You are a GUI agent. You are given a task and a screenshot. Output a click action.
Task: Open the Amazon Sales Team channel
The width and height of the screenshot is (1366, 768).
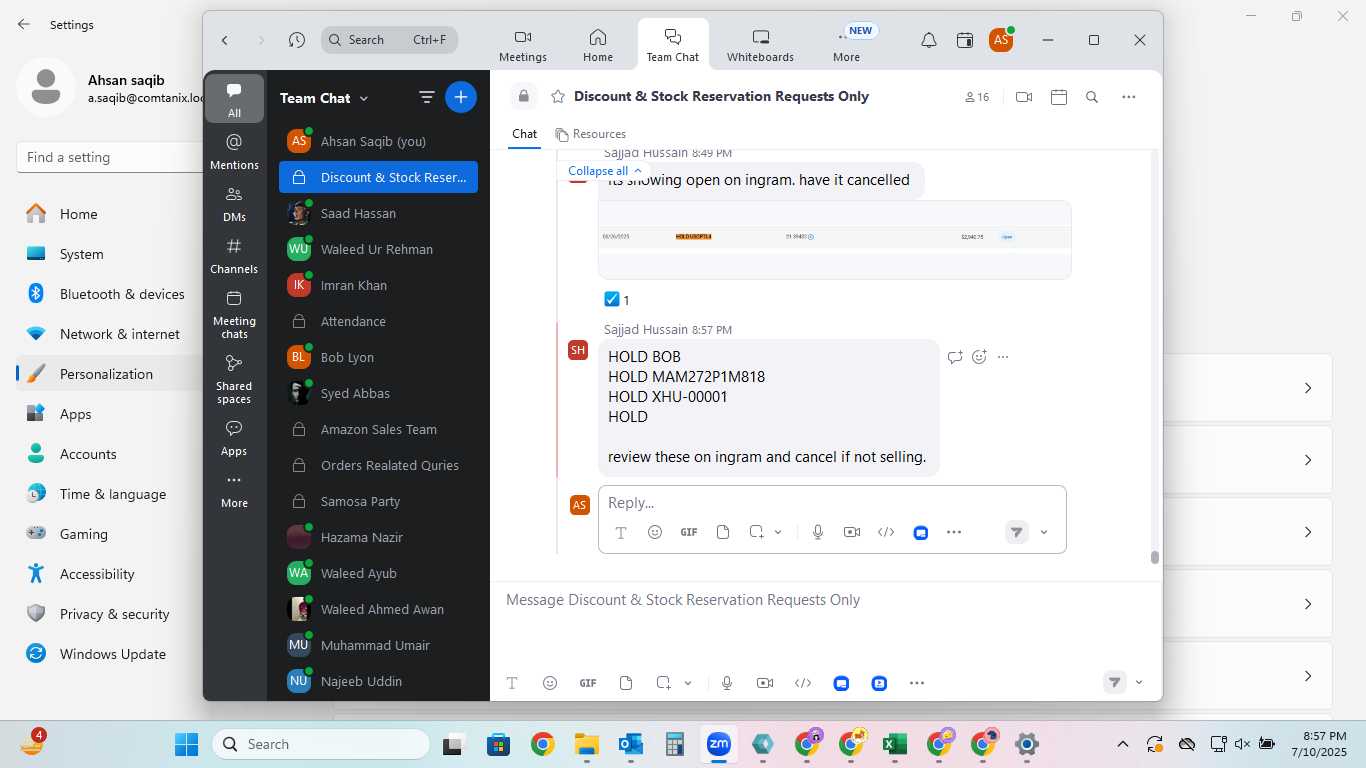[378, 429]
